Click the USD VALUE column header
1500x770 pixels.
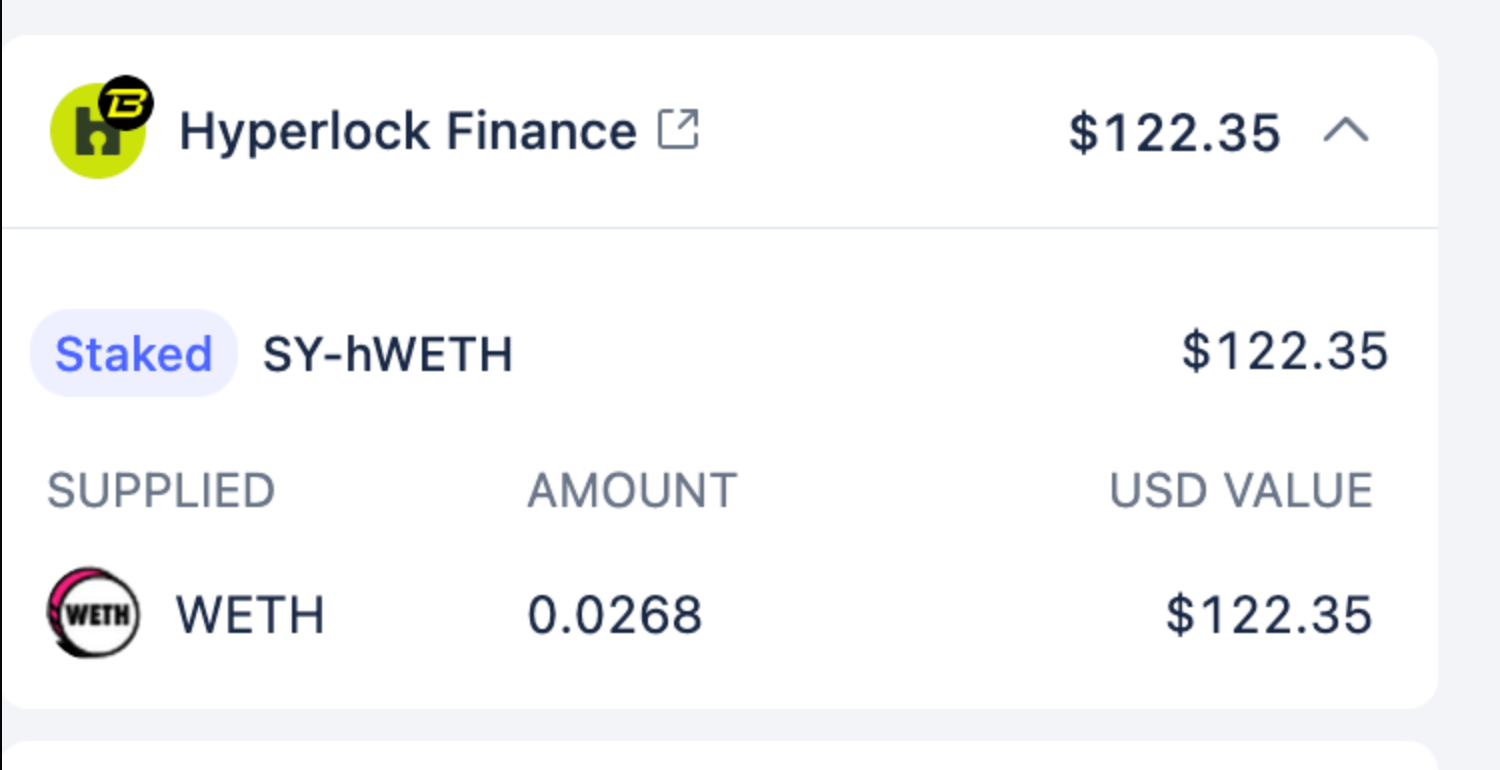pyautogui.click(x=1240, y=491)
